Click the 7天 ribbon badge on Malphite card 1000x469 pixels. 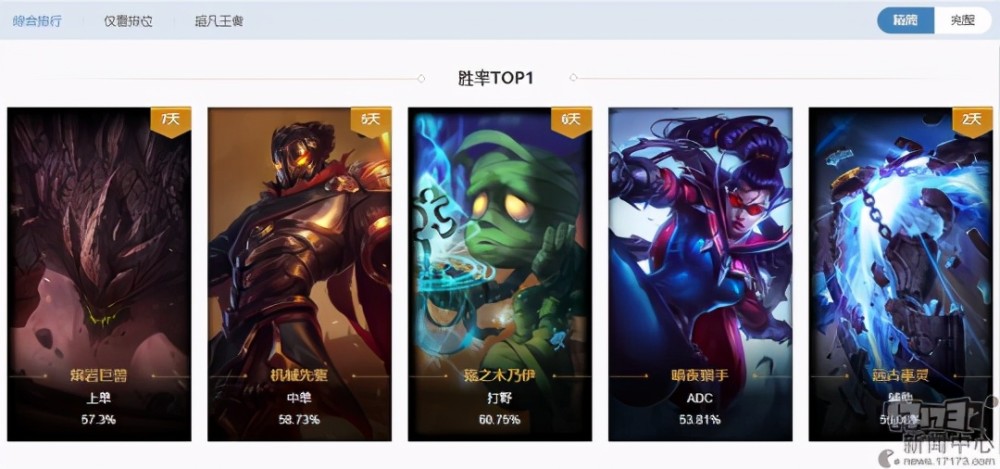(171, 121)
